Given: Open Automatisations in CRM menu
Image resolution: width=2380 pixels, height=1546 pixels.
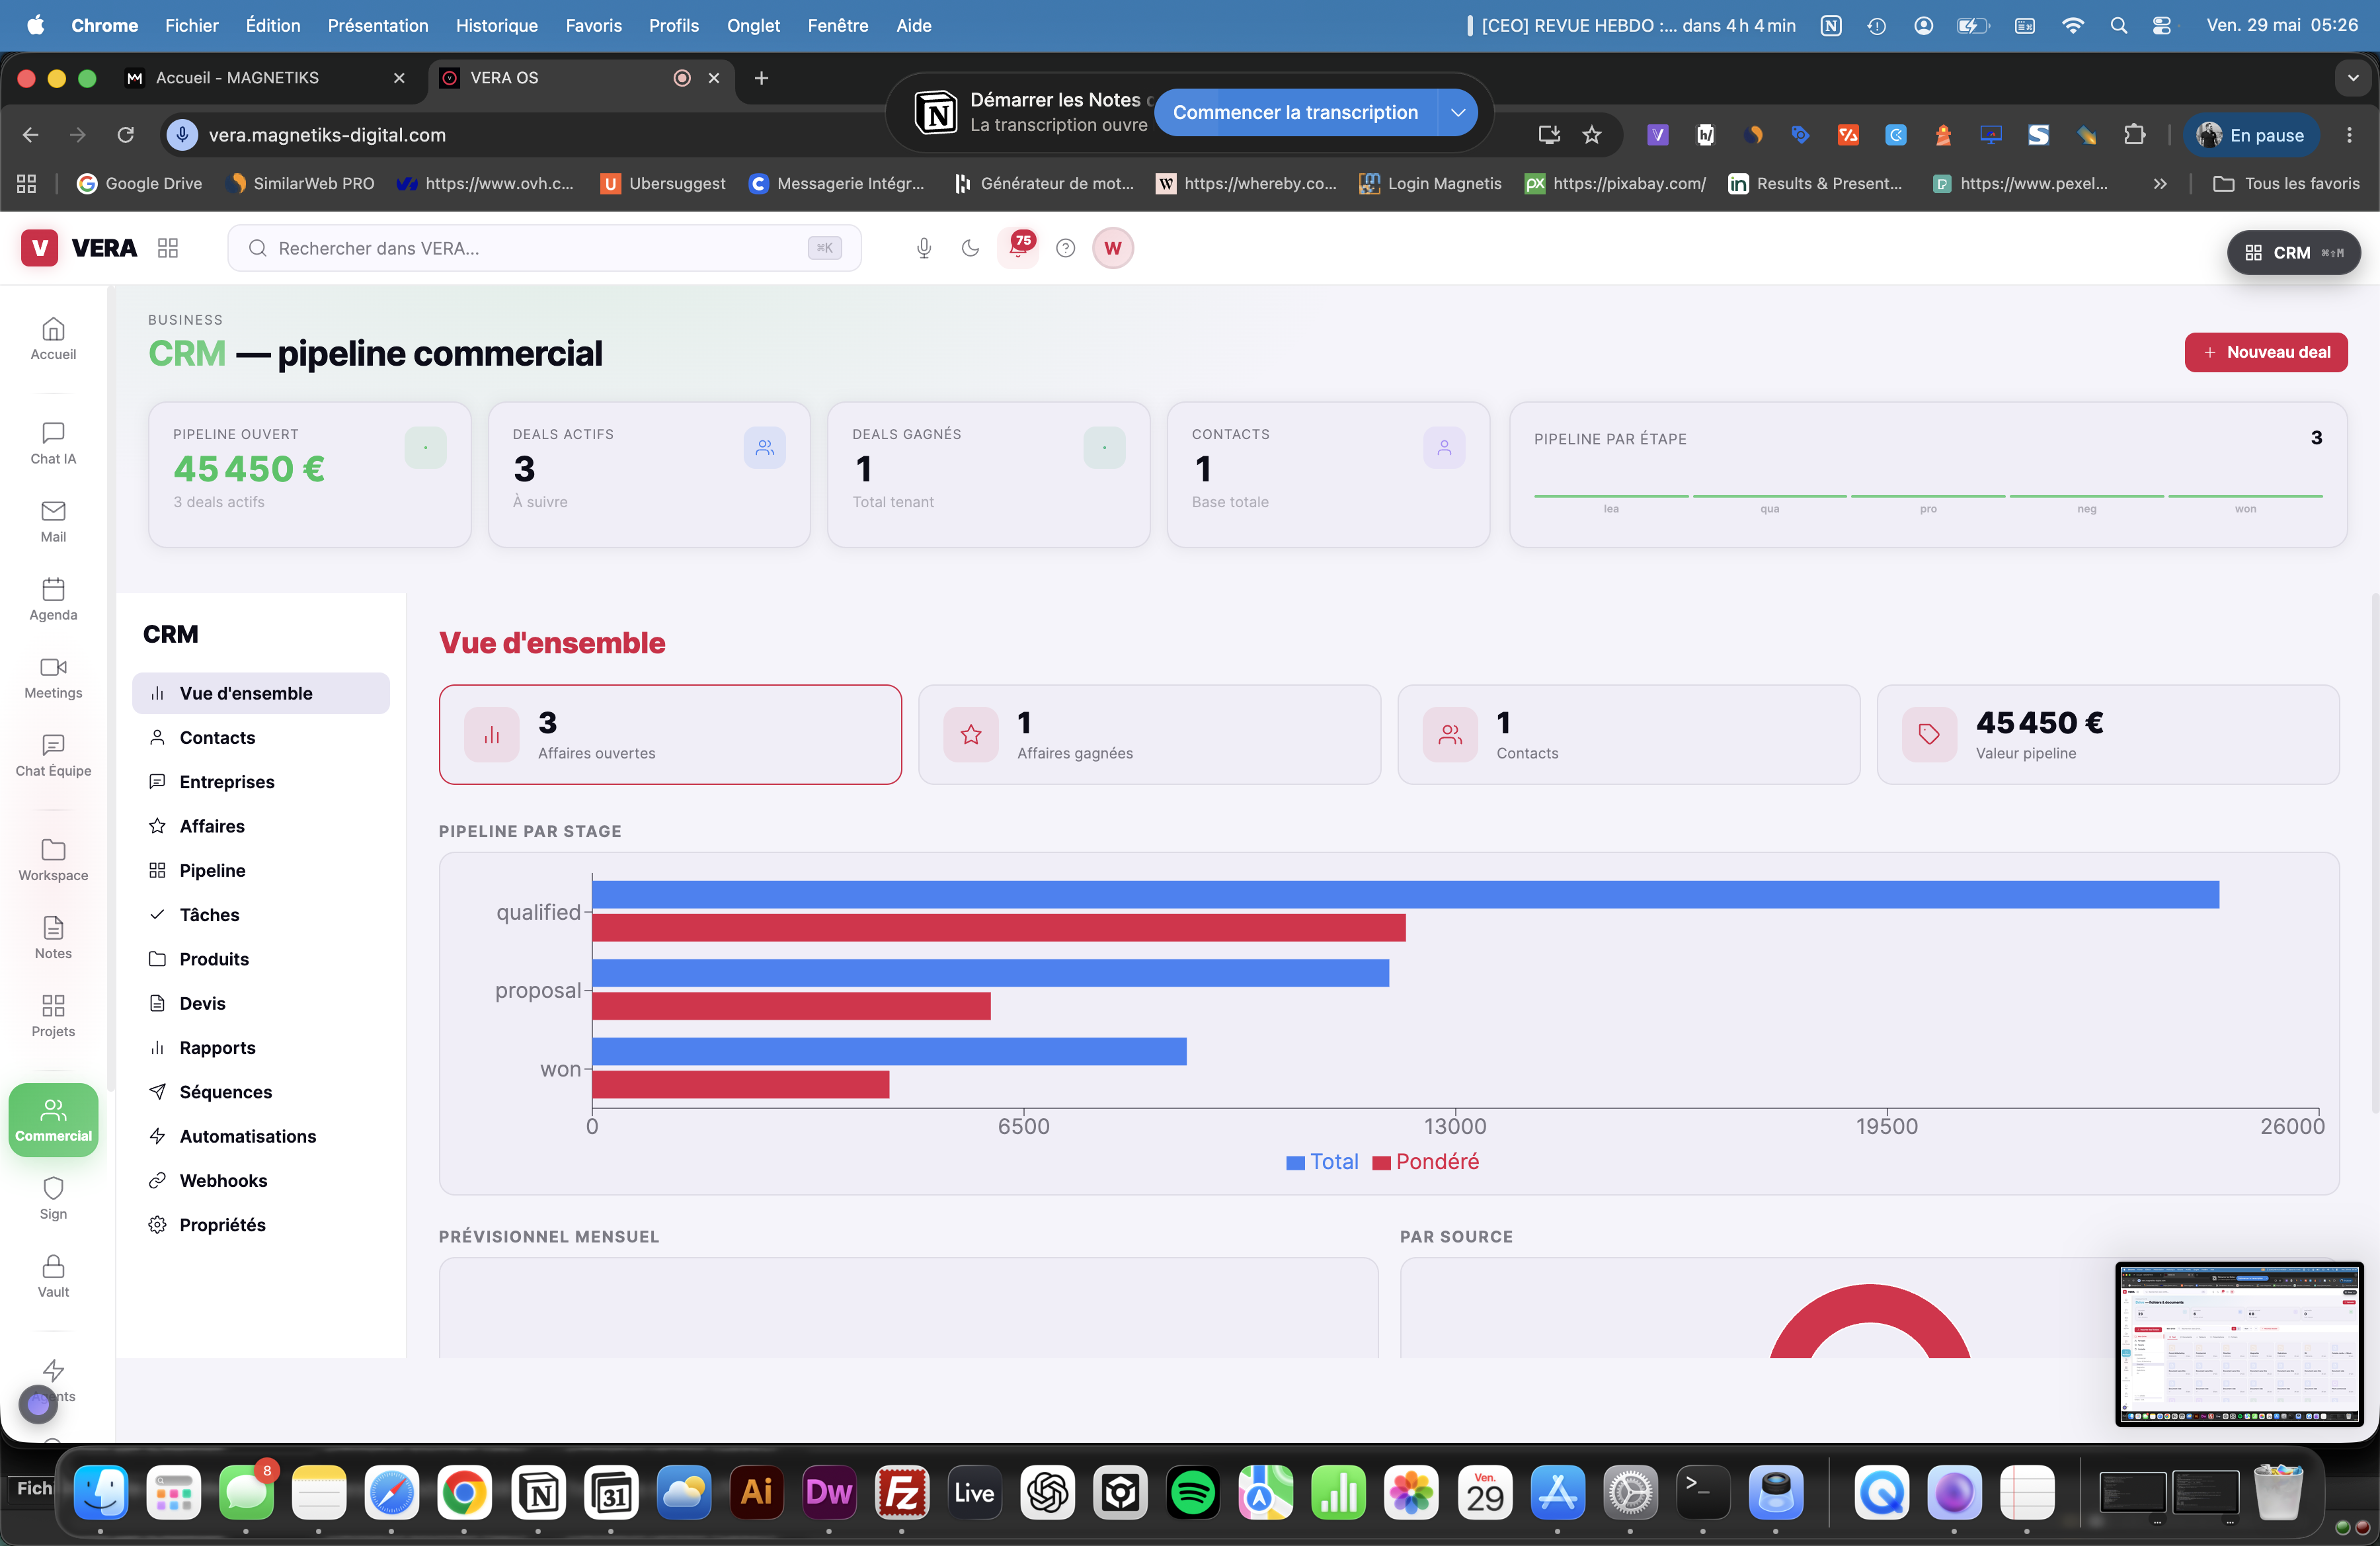Looking at the screenshot, I should pyautogui.click(x=260, y=1136).
